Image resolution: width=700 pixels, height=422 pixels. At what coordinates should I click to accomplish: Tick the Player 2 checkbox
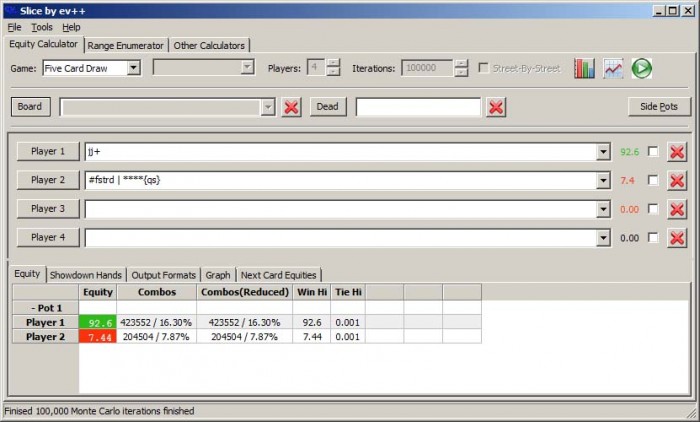[x=653, y=180]
